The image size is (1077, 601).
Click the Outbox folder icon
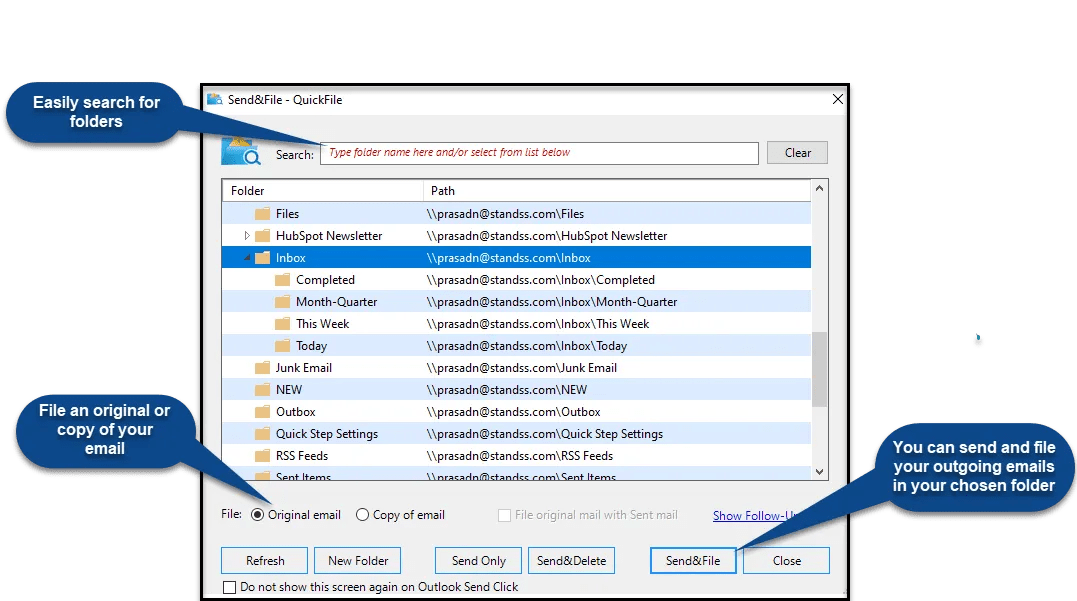tap(261, 411)
